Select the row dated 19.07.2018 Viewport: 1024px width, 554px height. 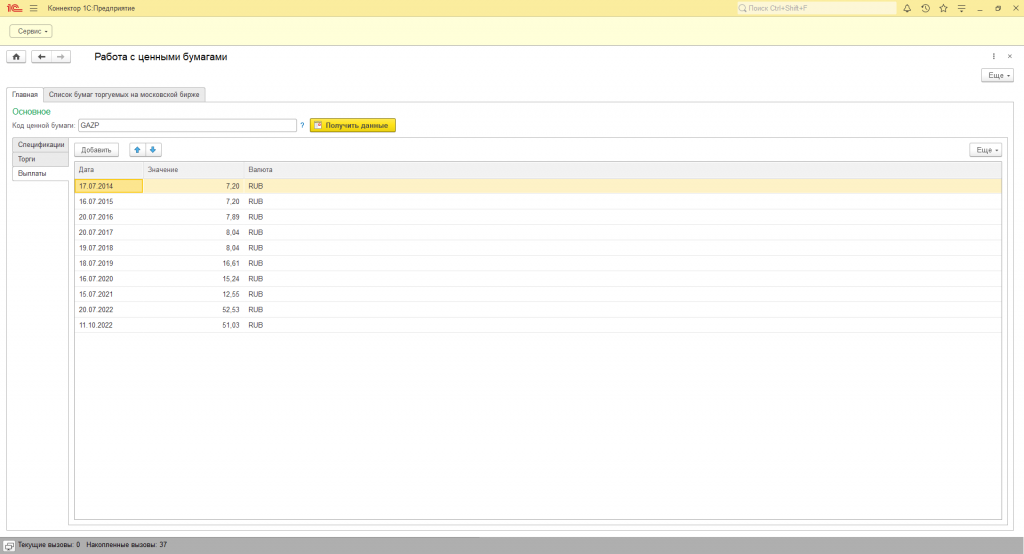[537, 248]
